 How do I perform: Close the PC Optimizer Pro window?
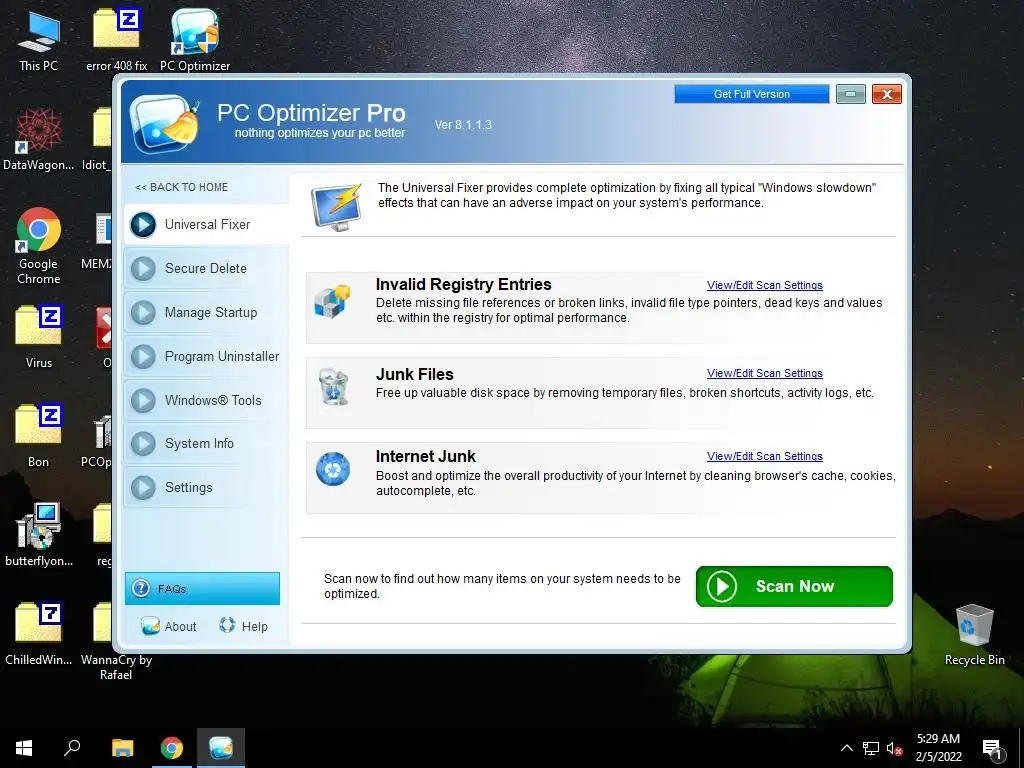tap(887, 94)
